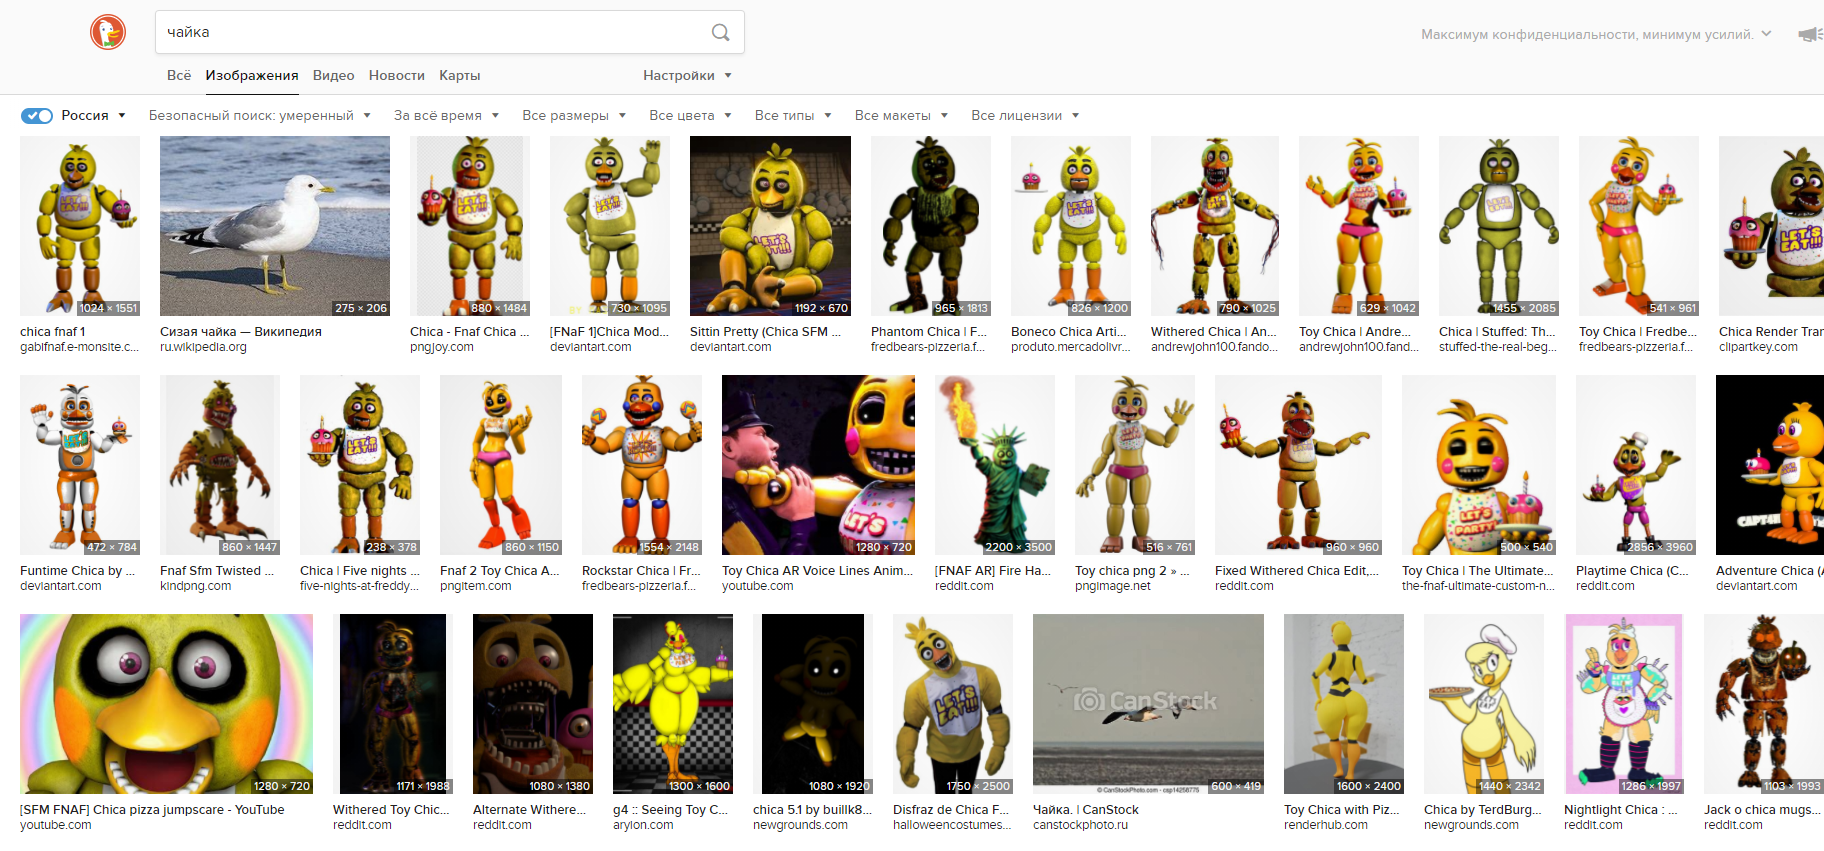Expand the Все макеты layout filter
The image size is (1824, 851).
coord(901,115)
